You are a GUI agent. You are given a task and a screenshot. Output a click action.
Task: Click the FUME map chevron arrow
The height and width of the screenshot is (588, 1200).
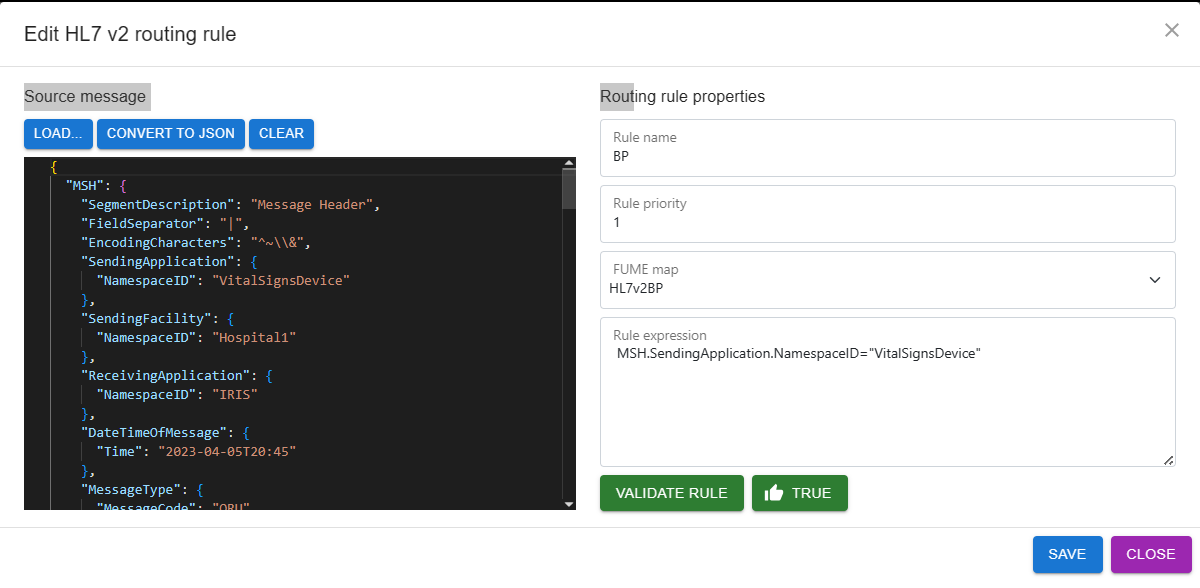(1154, 280)
